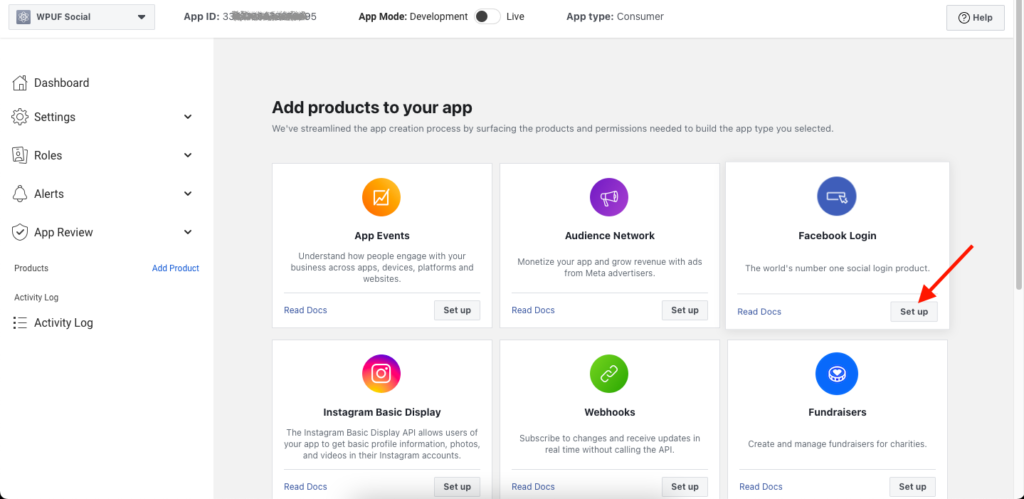The width and height of the screenshot is (1024, 499).
Task: Click the Instagram Basic Display icon
Action: pyautogui.click(x=381, y=373)
